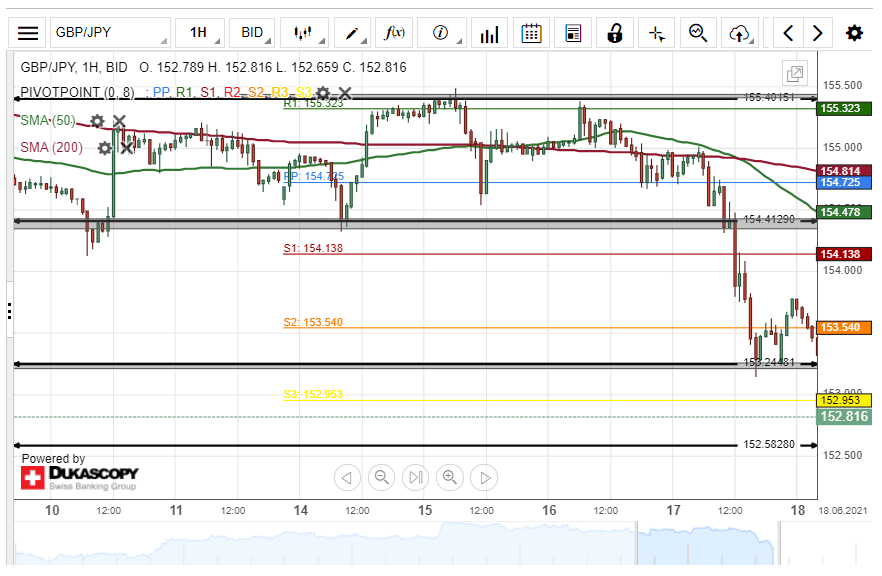This screenshot has height=576, width=882.
Task: Remove the PIVOTPOINT indicator
Action: point(345,93)
